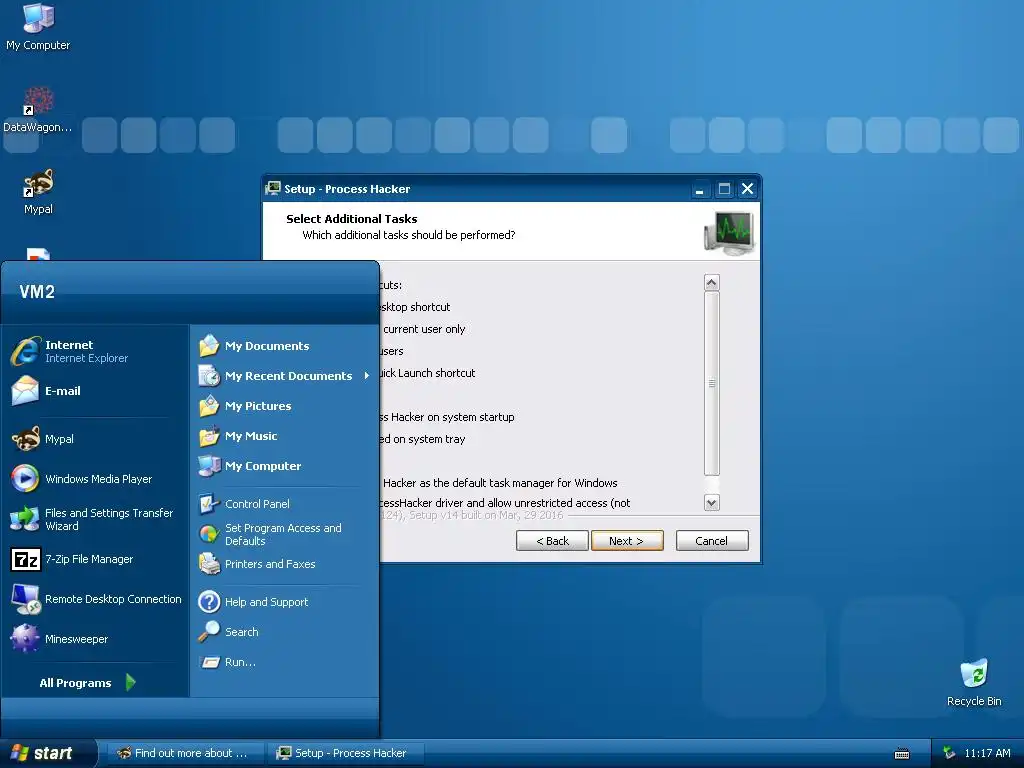Click the Start button

pos(48,753)
